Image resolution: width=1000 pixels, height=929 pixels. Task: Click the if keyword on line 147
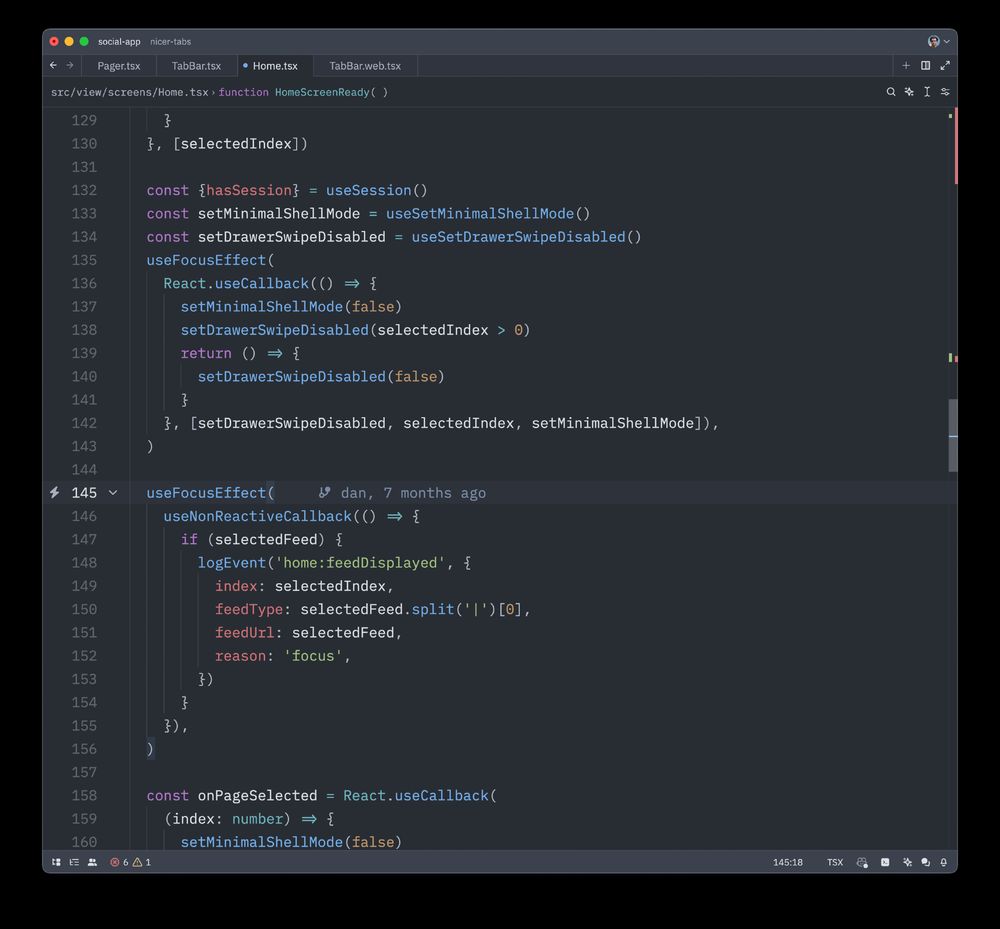click(x=189, y=539)
